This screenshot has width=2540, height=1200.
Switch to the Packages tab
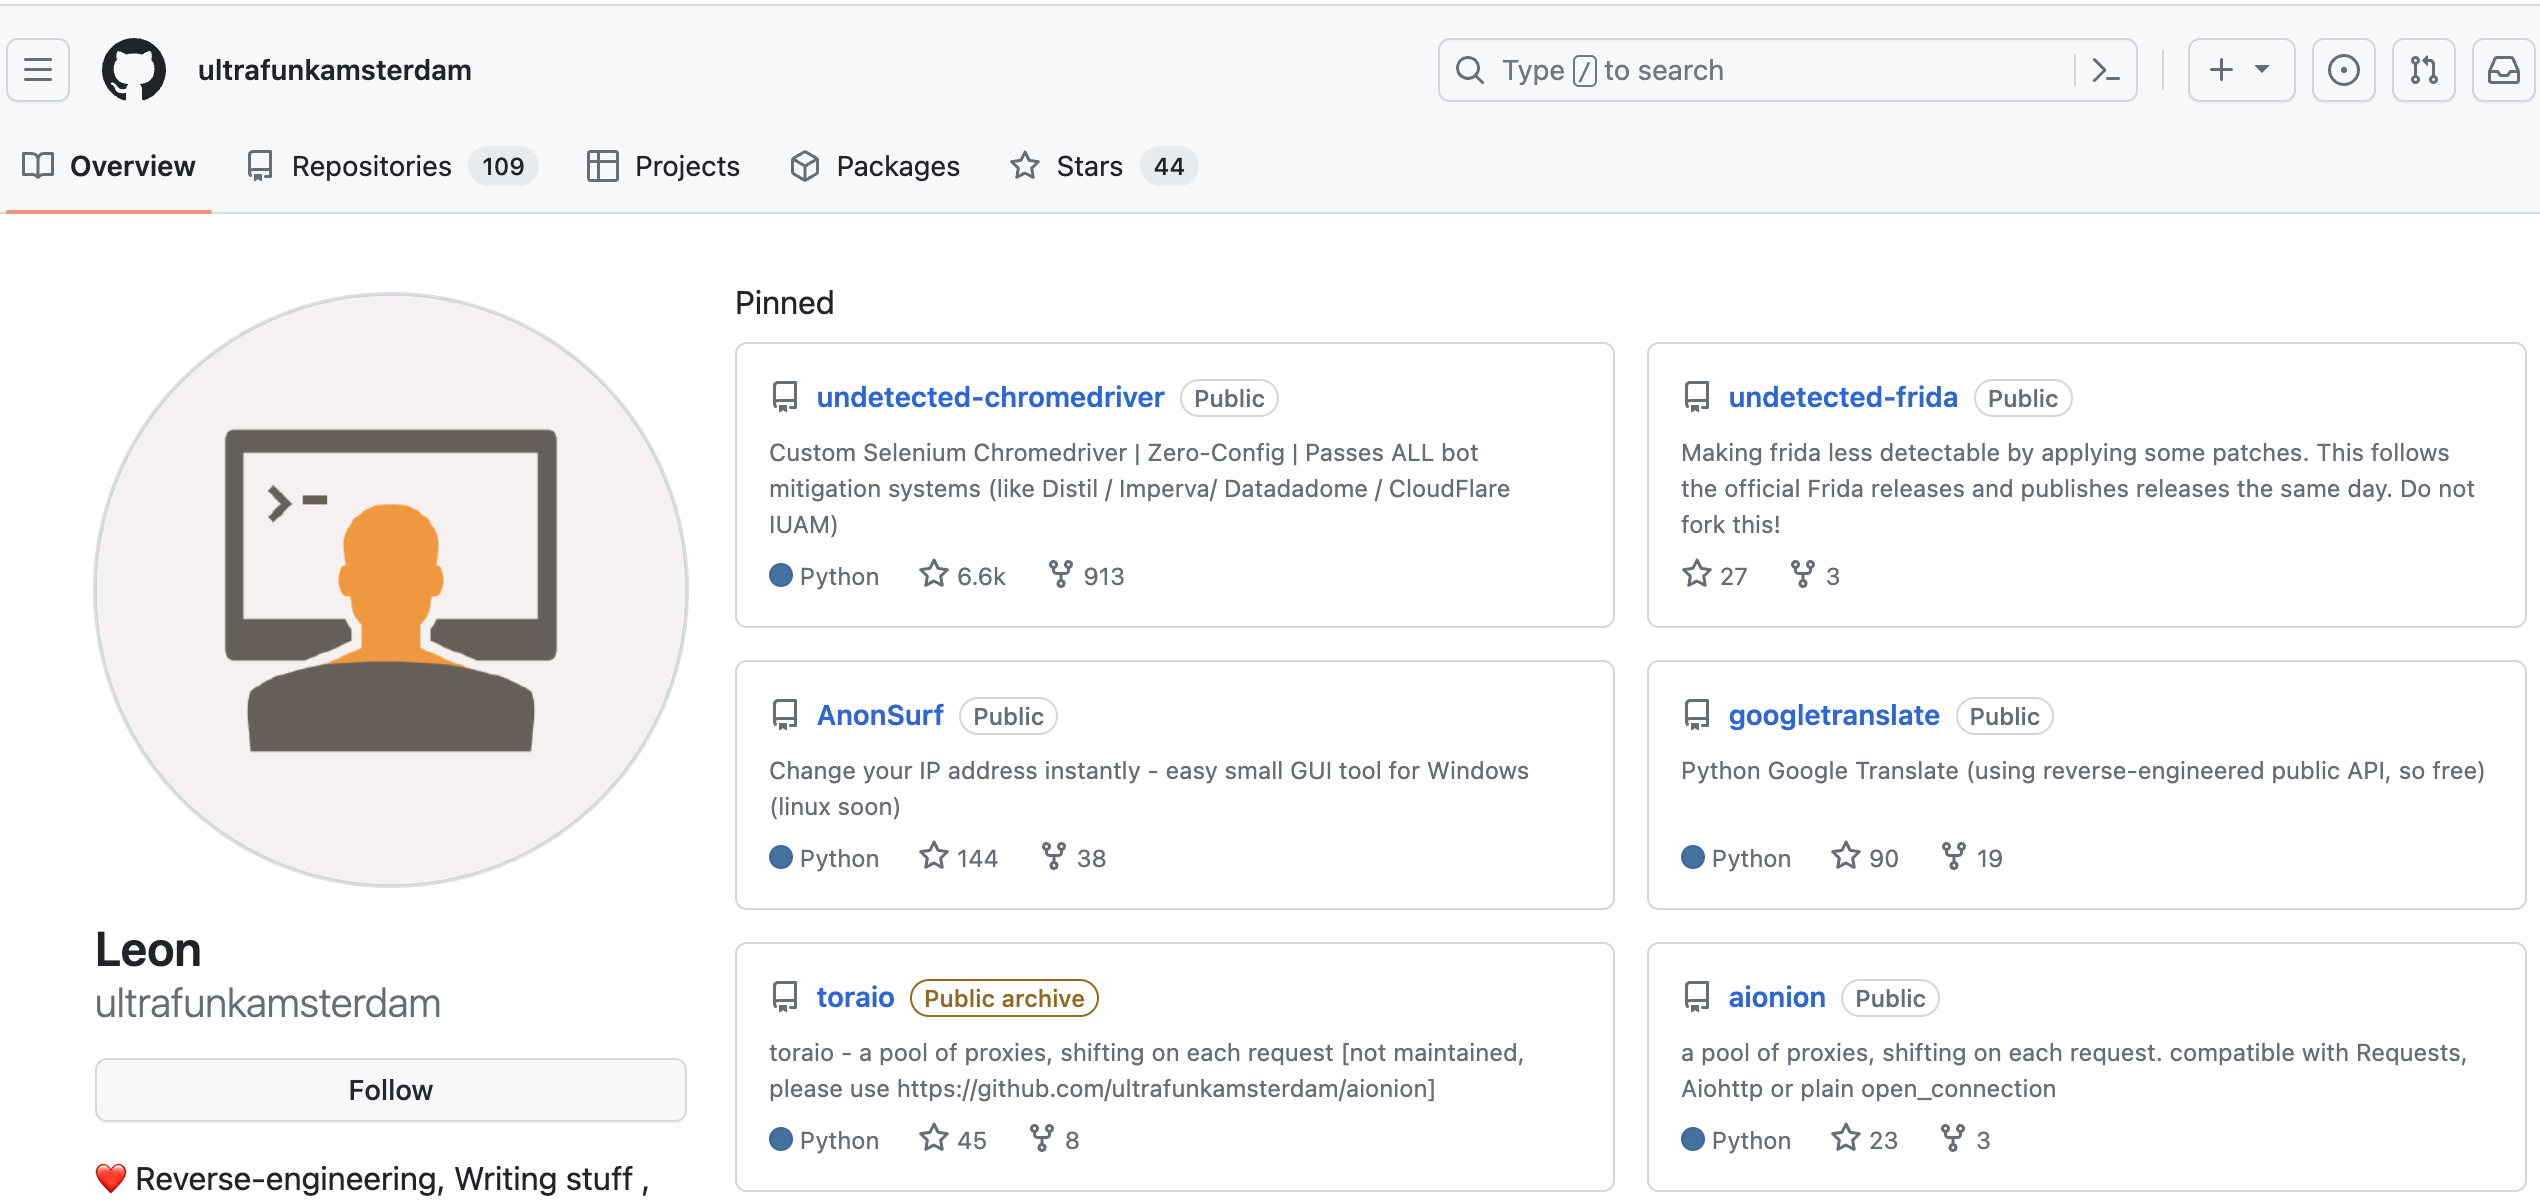pyautogui.click(x=875, y=166)
